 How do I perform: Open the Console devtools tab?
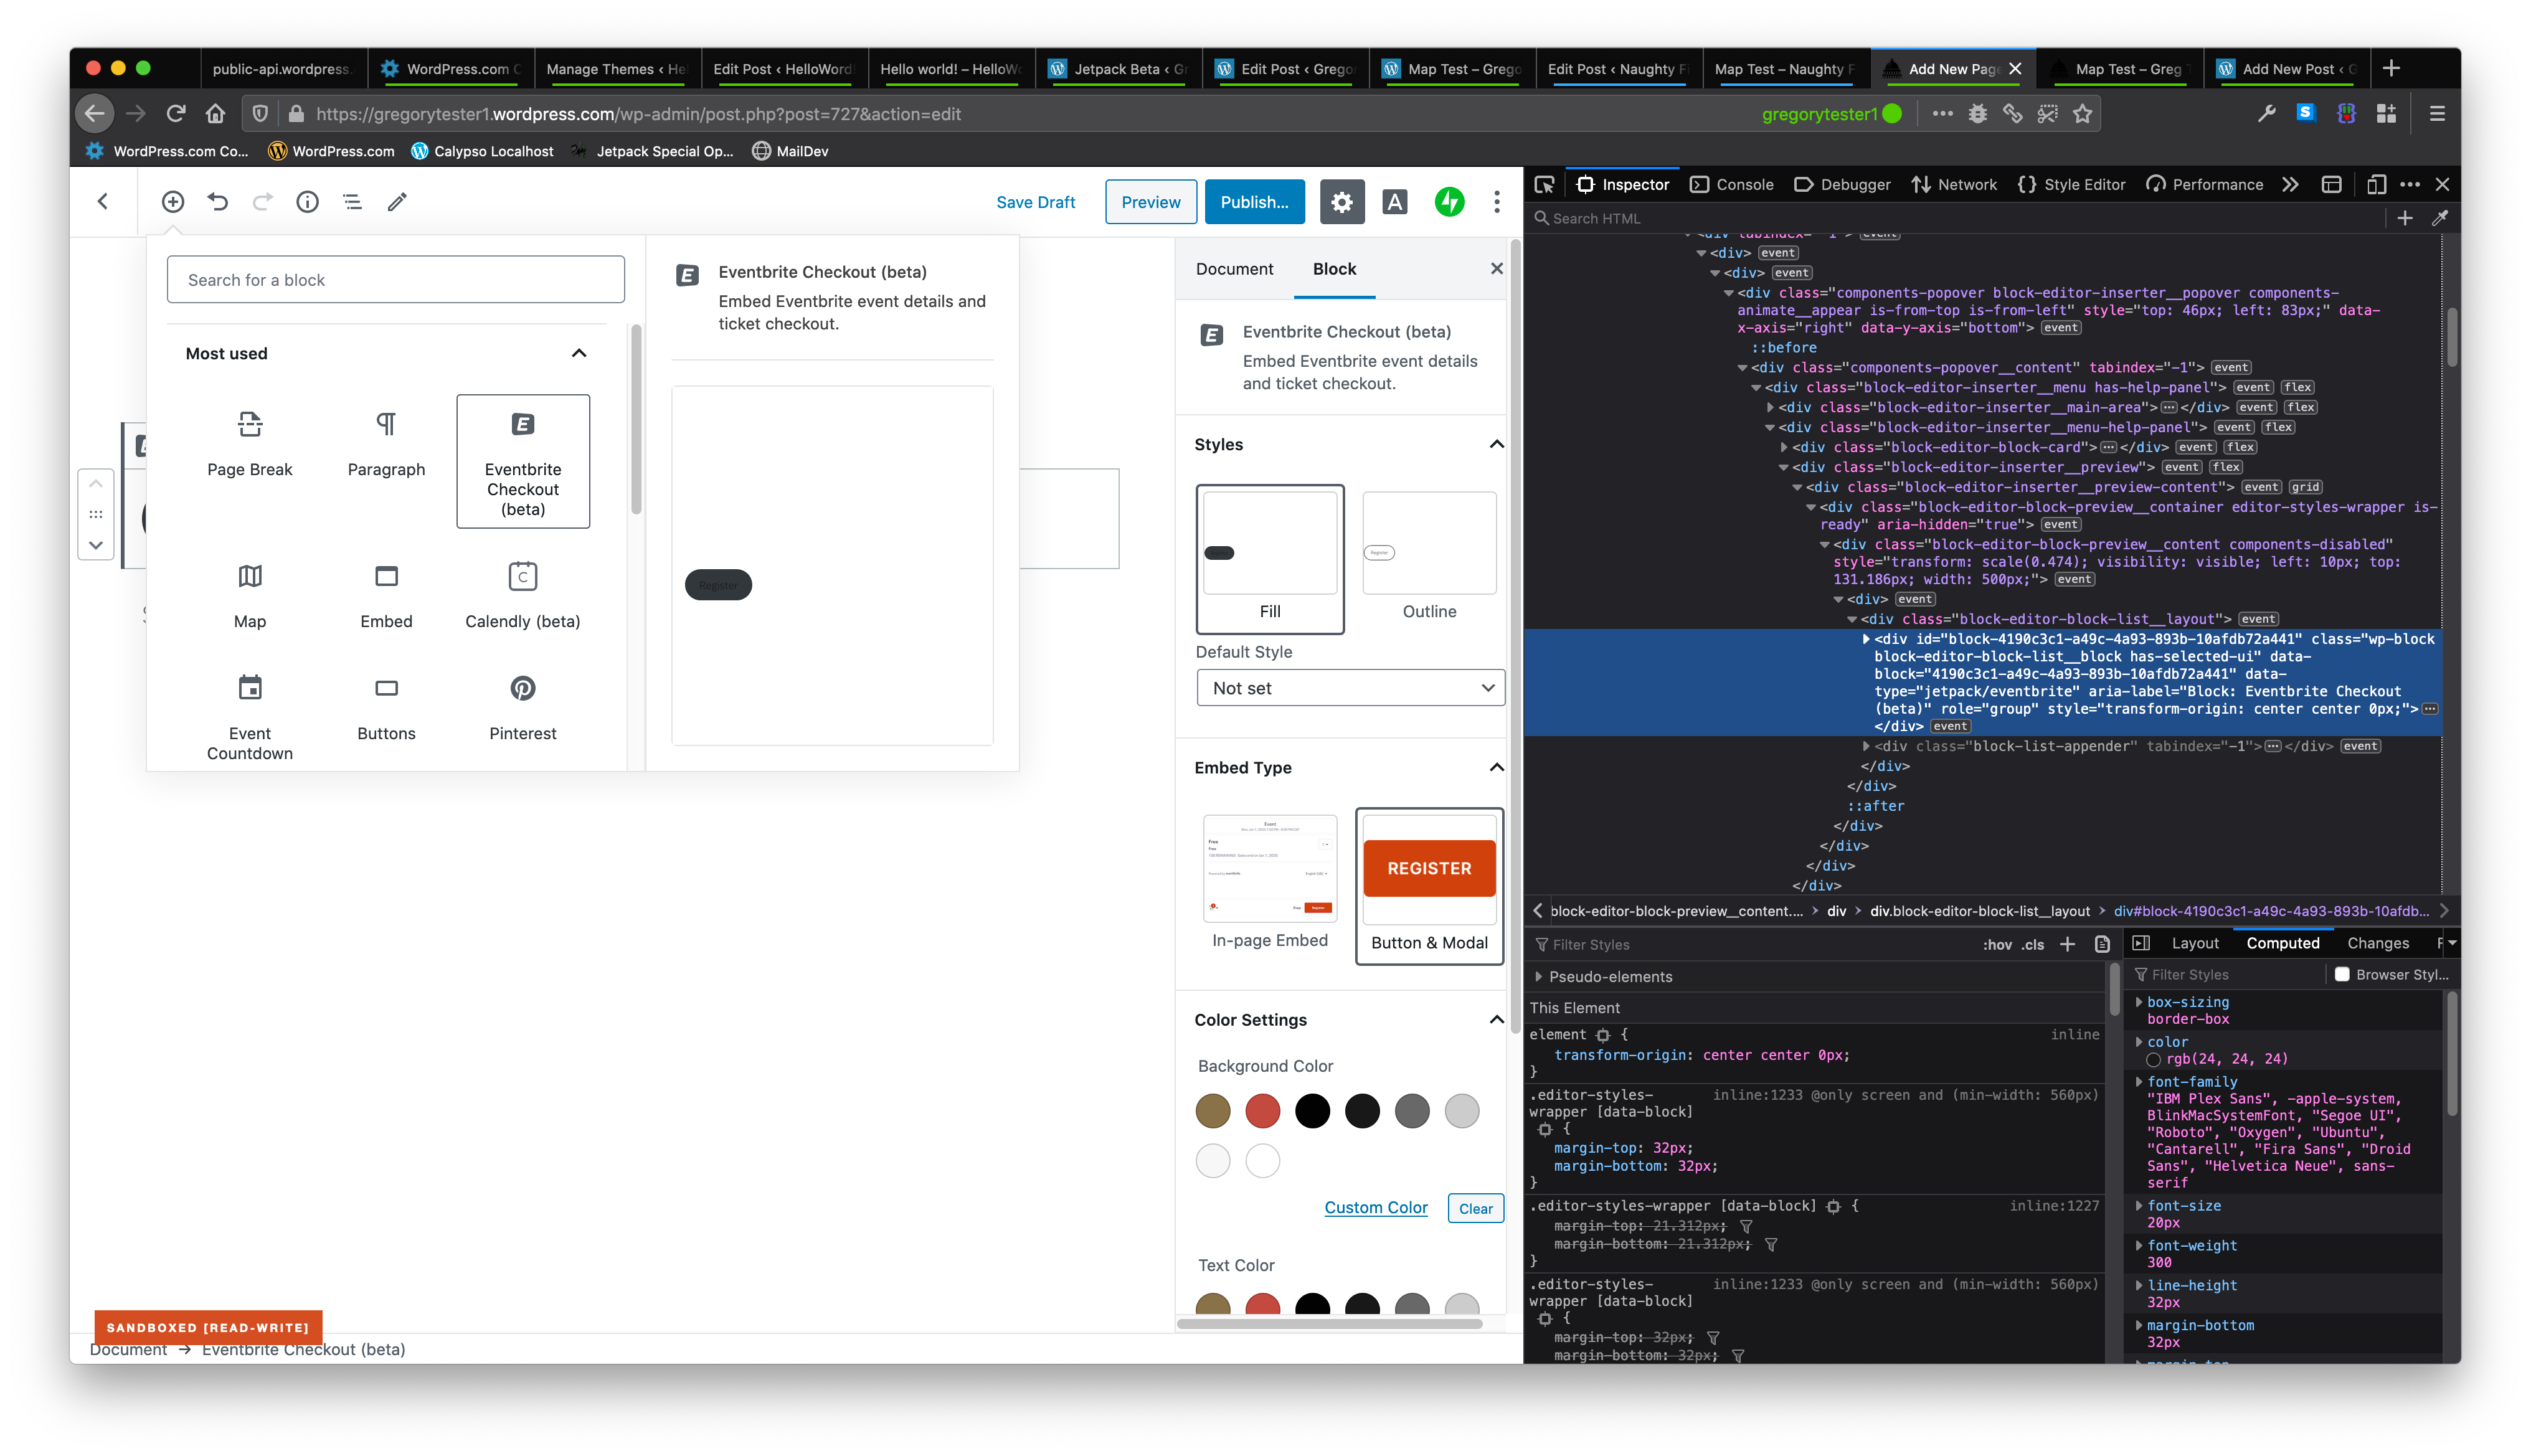(1732, 185)
